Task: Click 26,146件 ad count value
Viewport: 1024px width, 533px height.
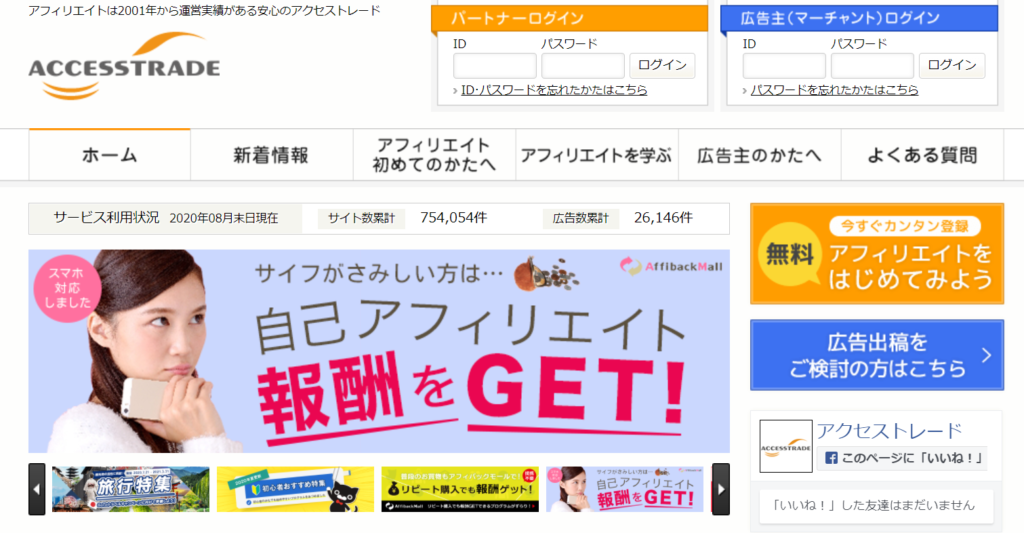Action: [x=663, y=218]
